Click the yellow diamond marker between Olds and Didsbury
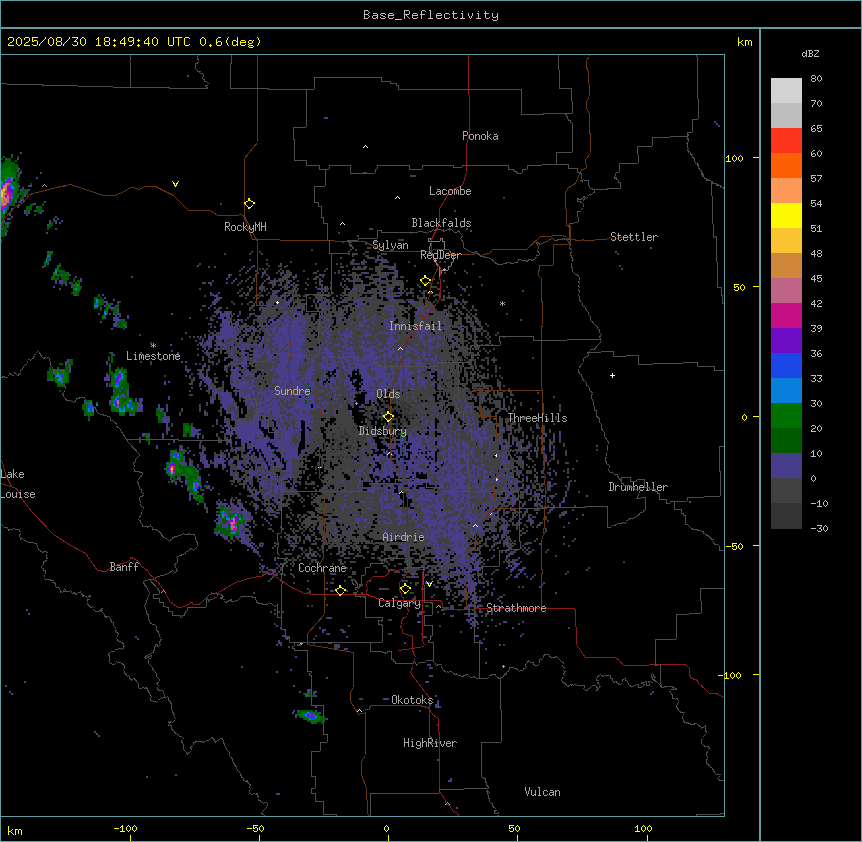 click(388, 416)
